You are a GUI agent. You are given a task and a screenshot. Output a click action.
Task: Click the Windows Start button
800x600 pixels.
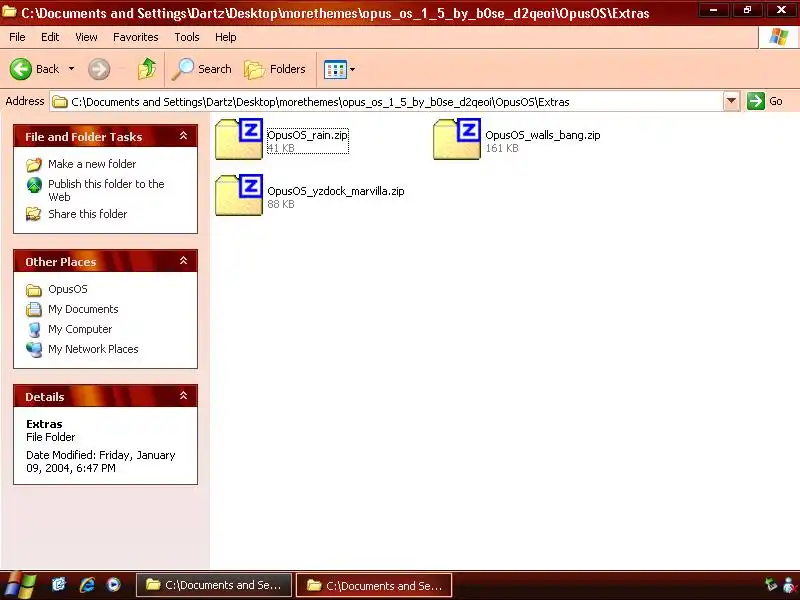click(20, 585)
